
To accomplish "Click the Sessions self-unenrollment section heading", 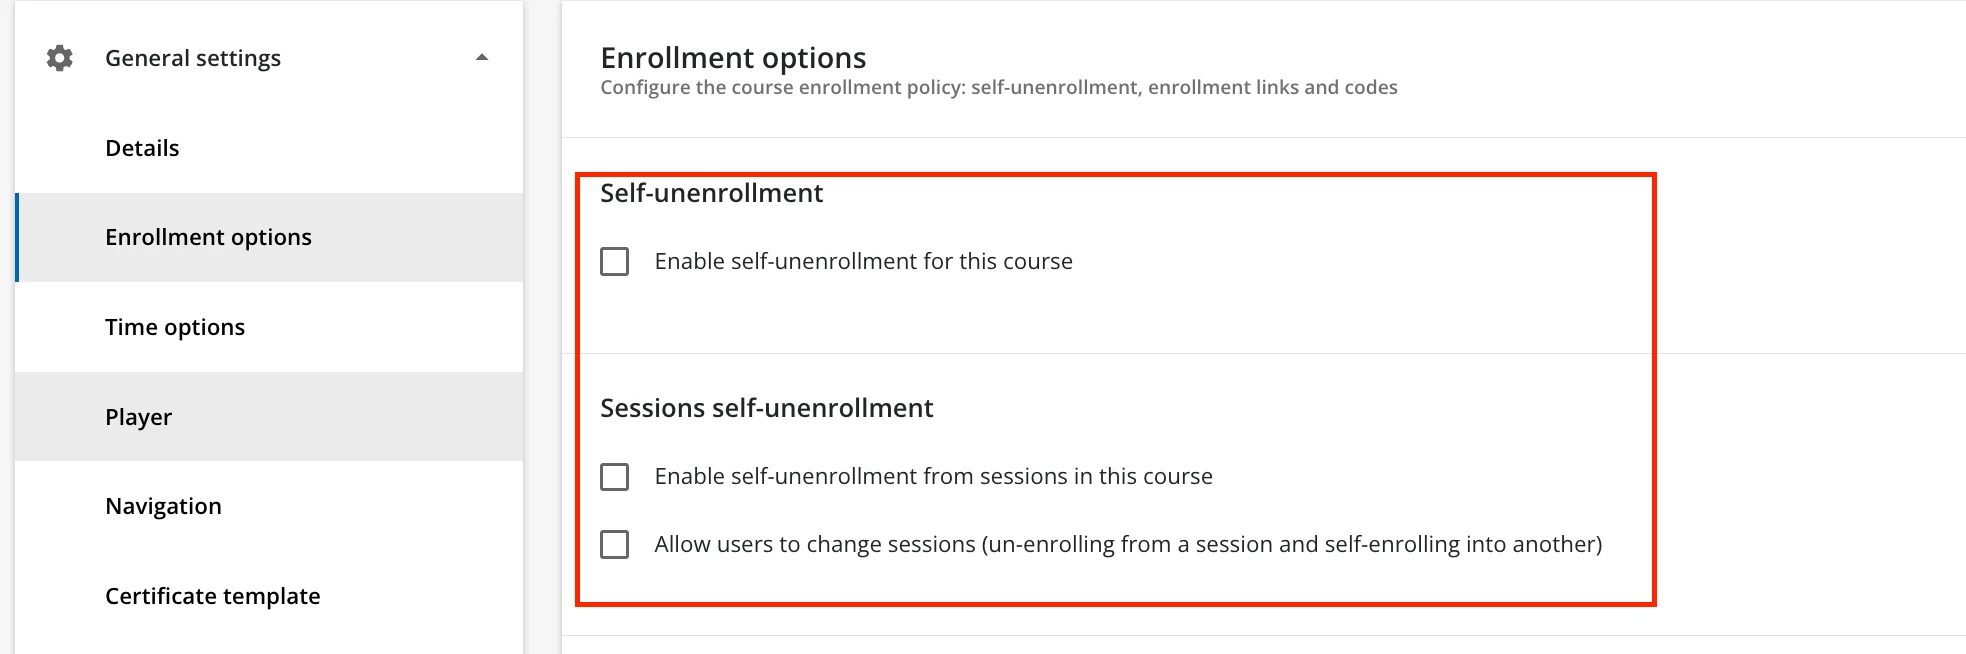I will click(766, 408).
